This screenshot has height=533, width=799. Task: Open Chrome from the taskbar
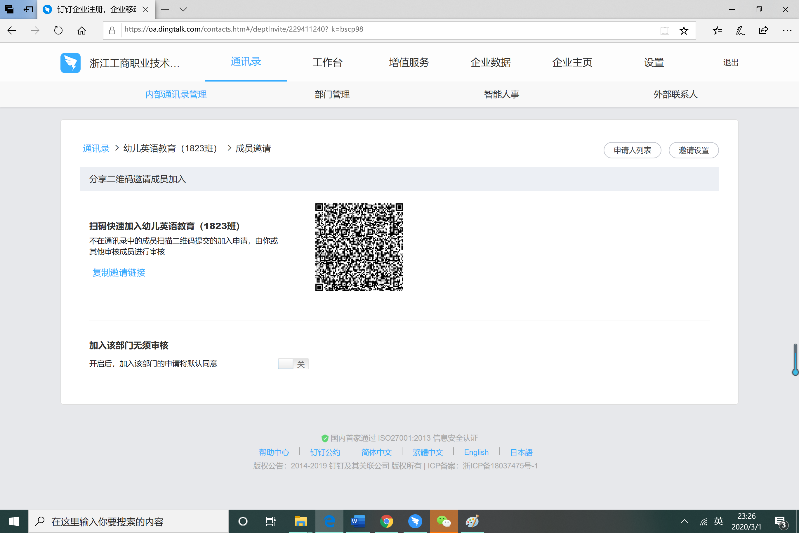386,521
